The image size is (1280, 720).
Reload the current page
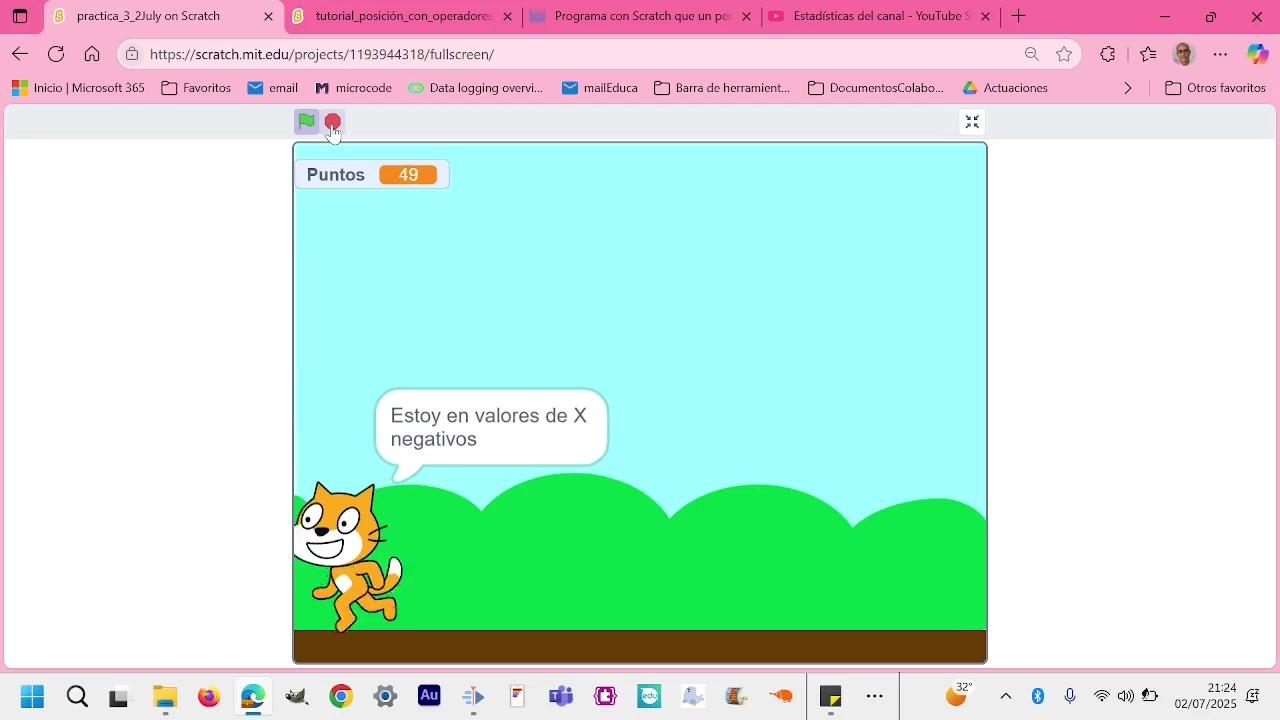point(56,54)
